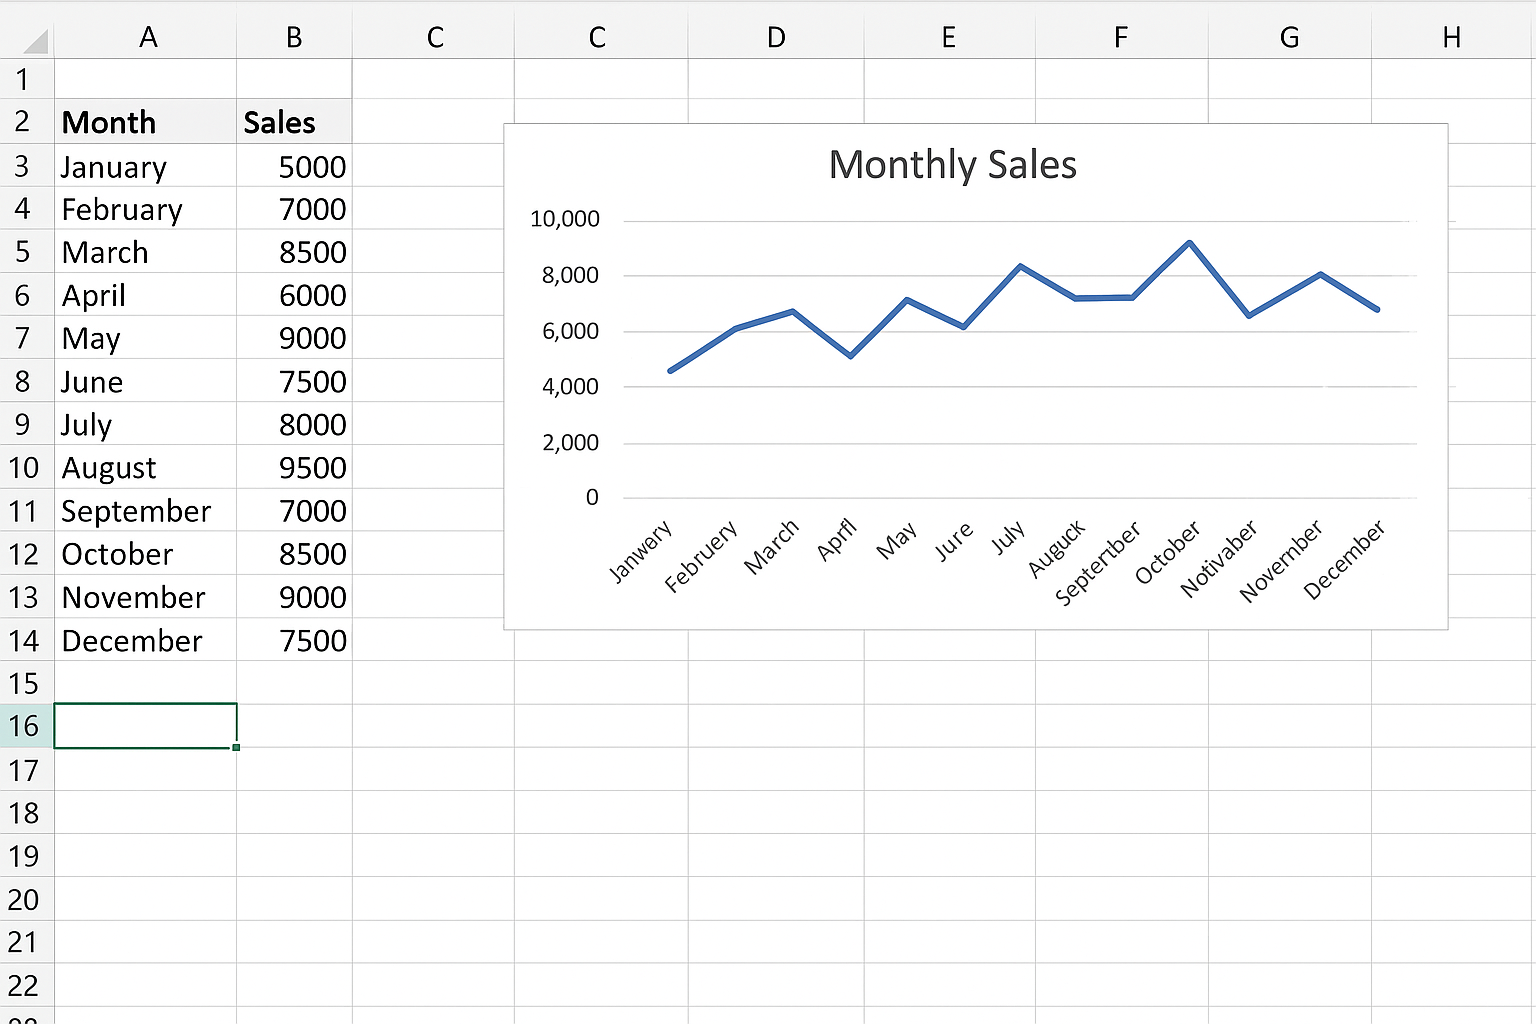Select the January cell in column A

click(146, 166)
